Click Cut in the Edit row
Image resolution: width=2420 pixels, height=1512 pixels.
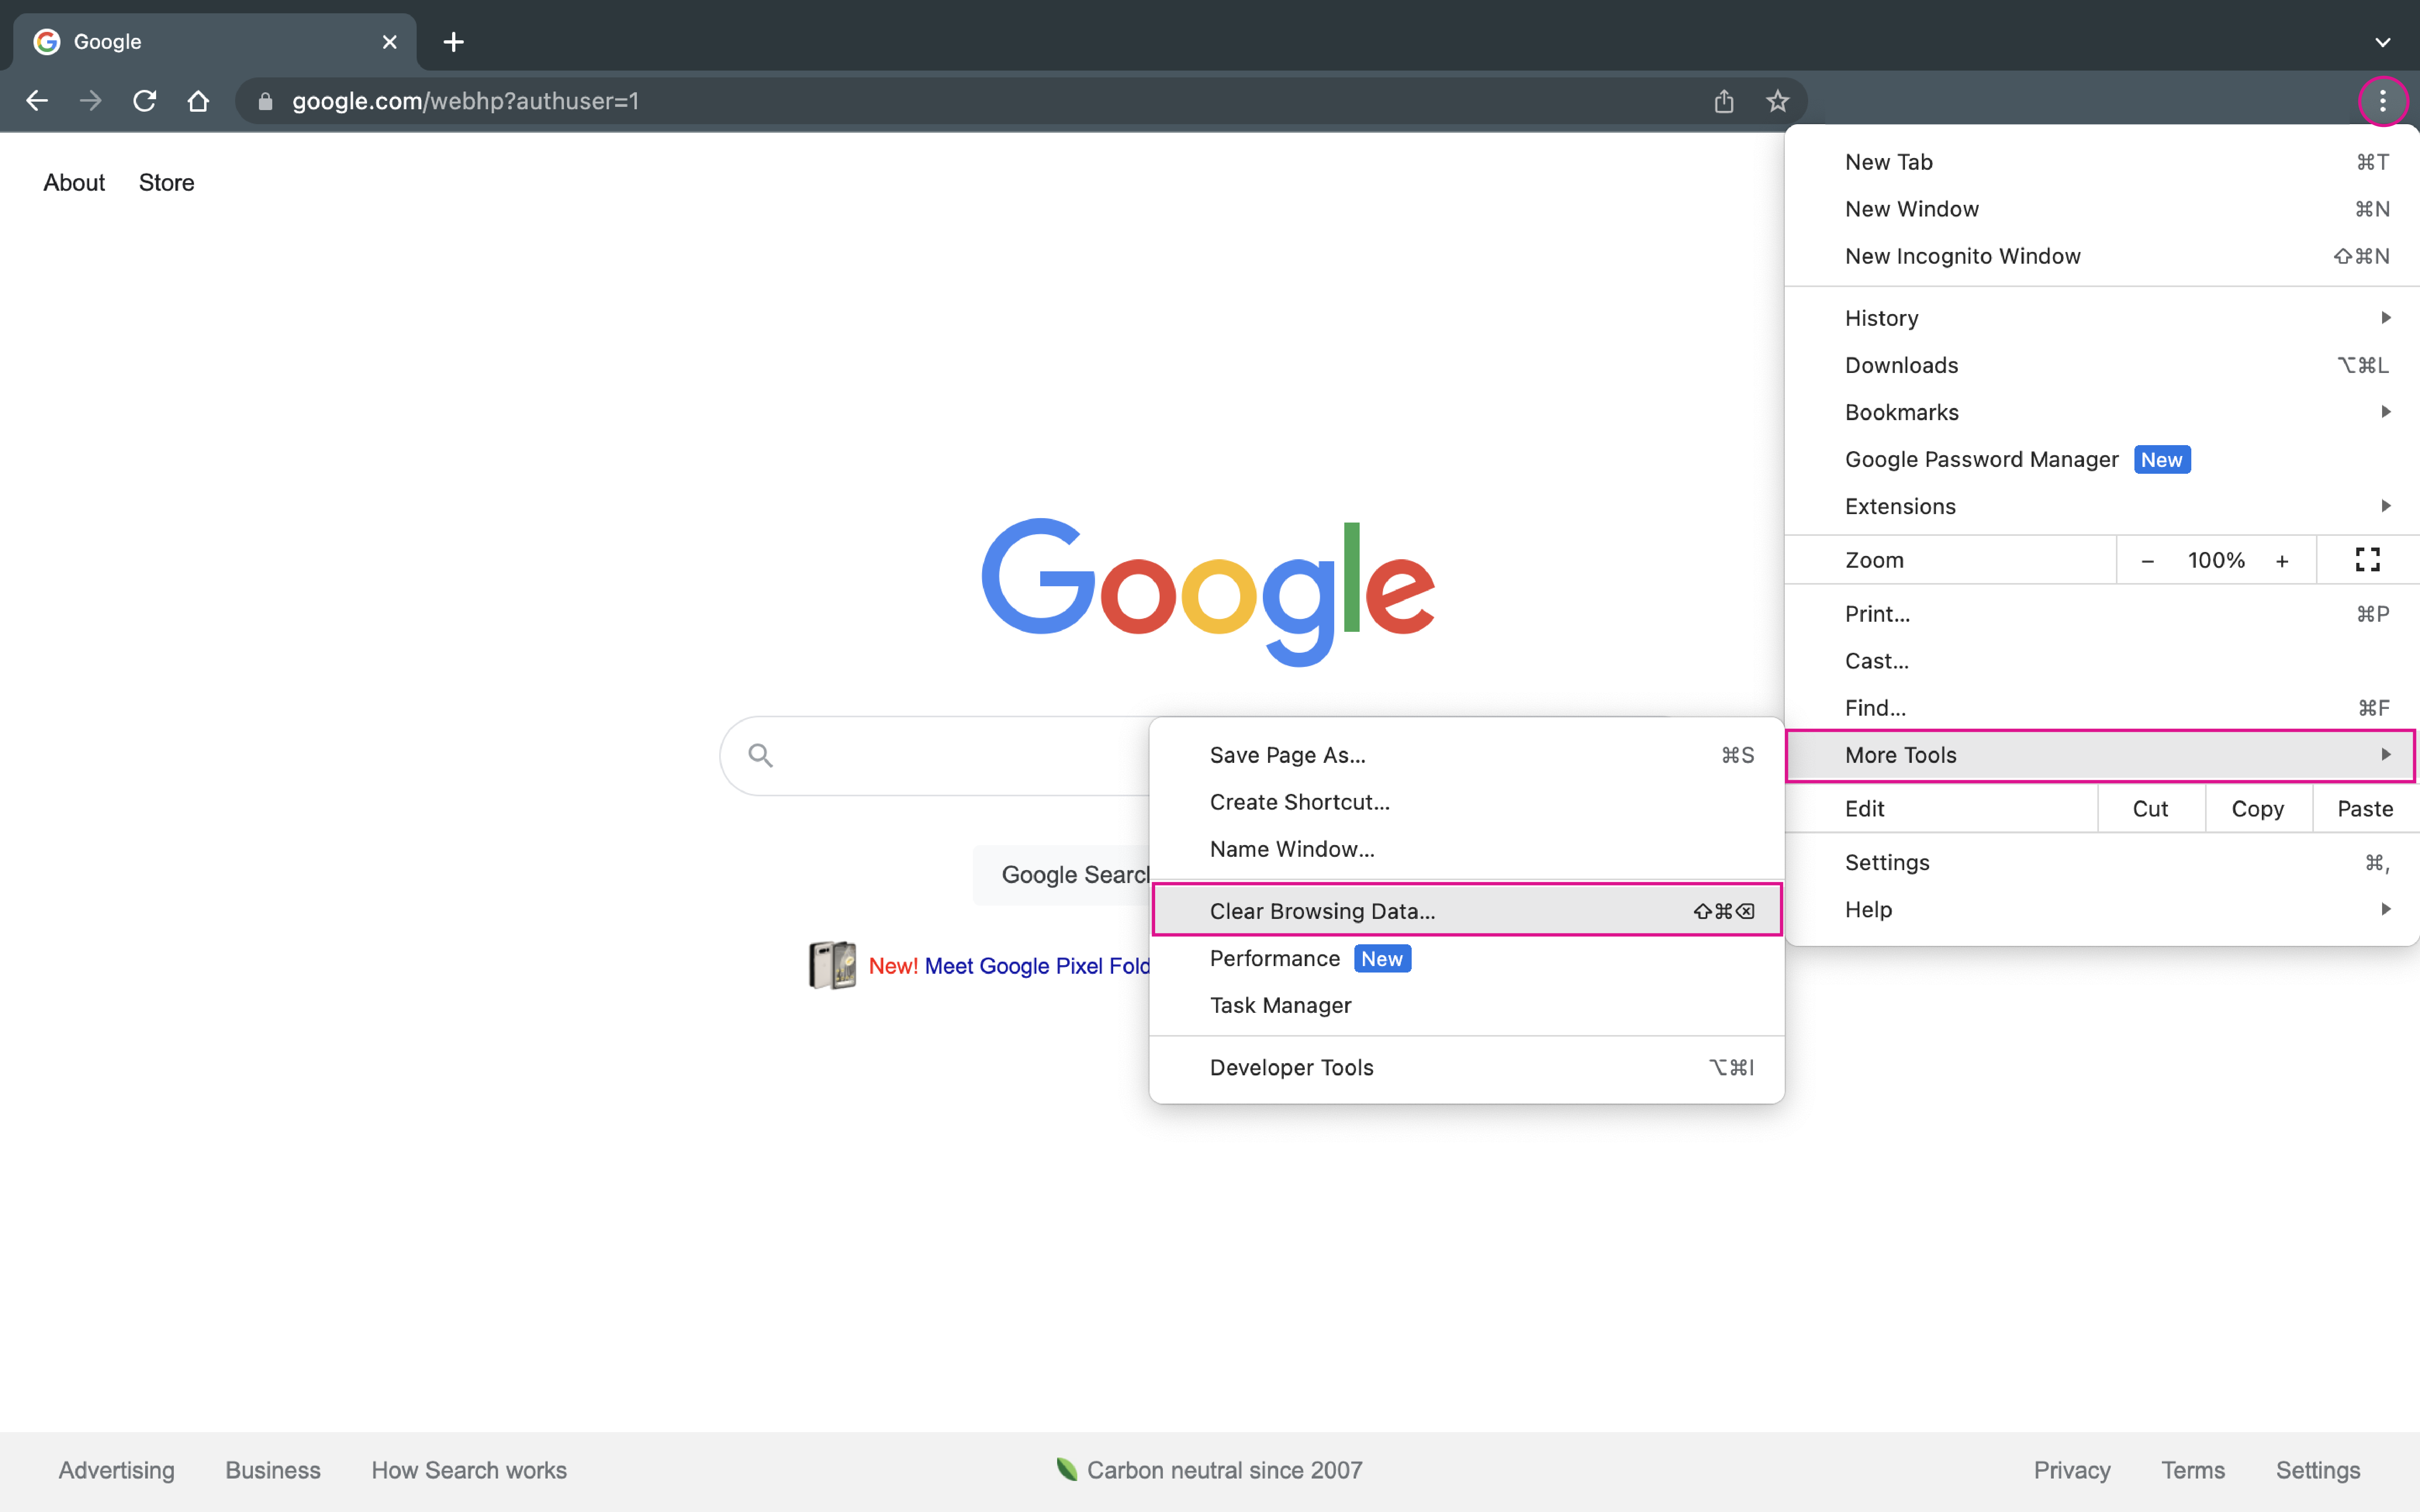[x=2150, y=809]
